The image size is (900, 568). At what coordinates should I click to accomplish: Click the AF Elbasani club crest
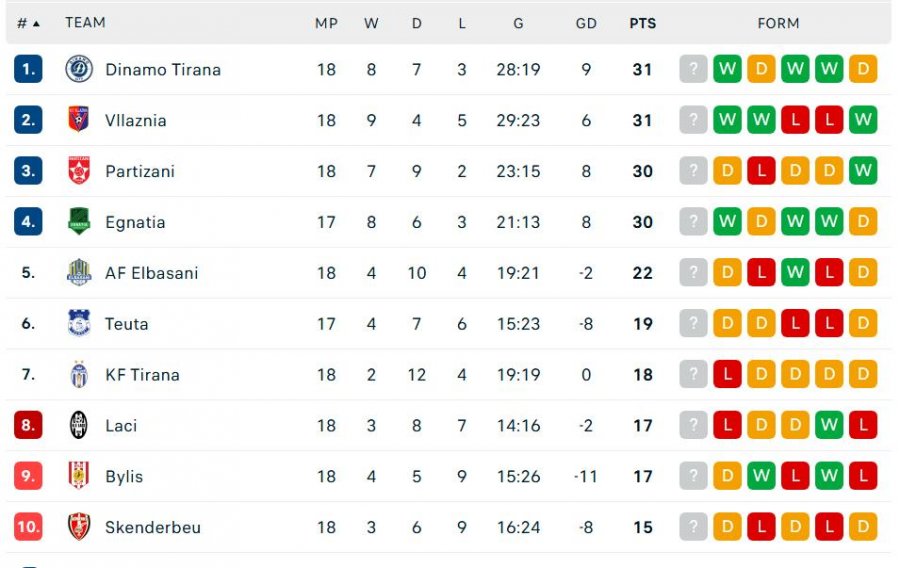79,273
